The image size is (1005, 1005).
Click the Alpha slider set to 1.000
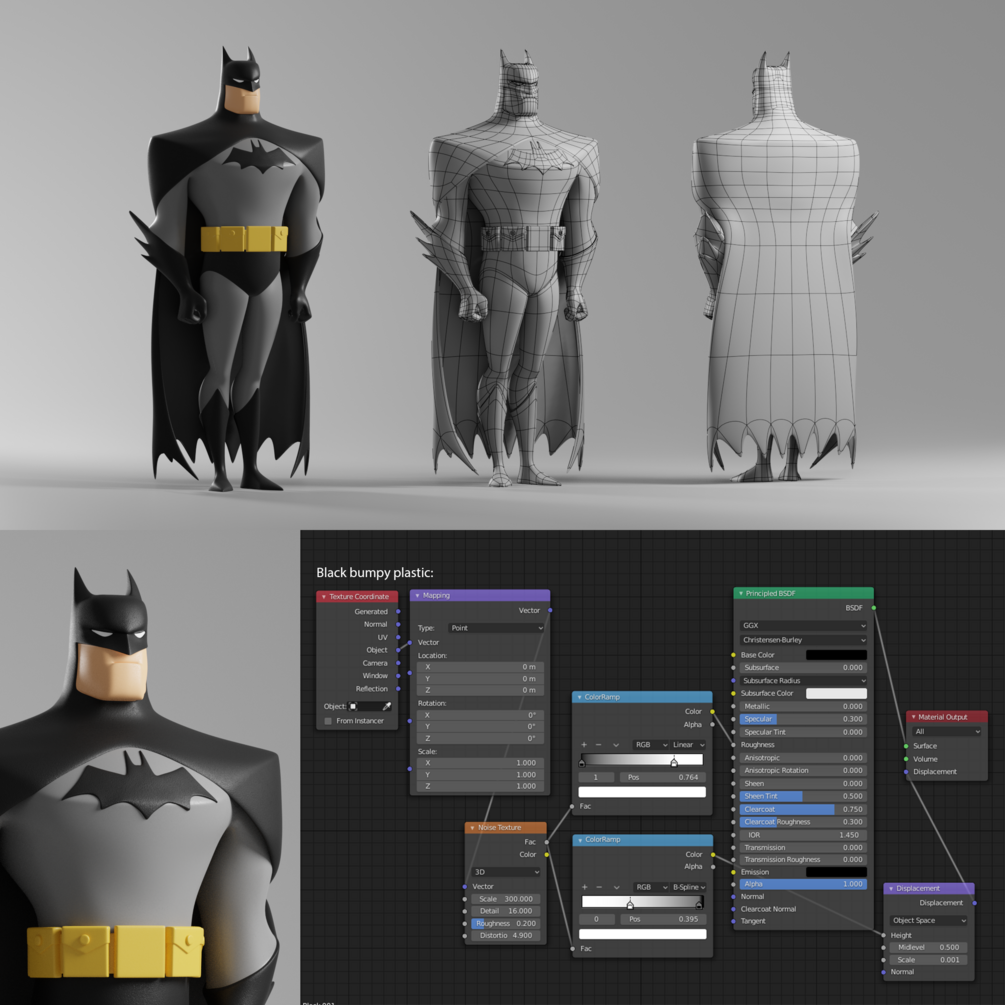point(804,884)
